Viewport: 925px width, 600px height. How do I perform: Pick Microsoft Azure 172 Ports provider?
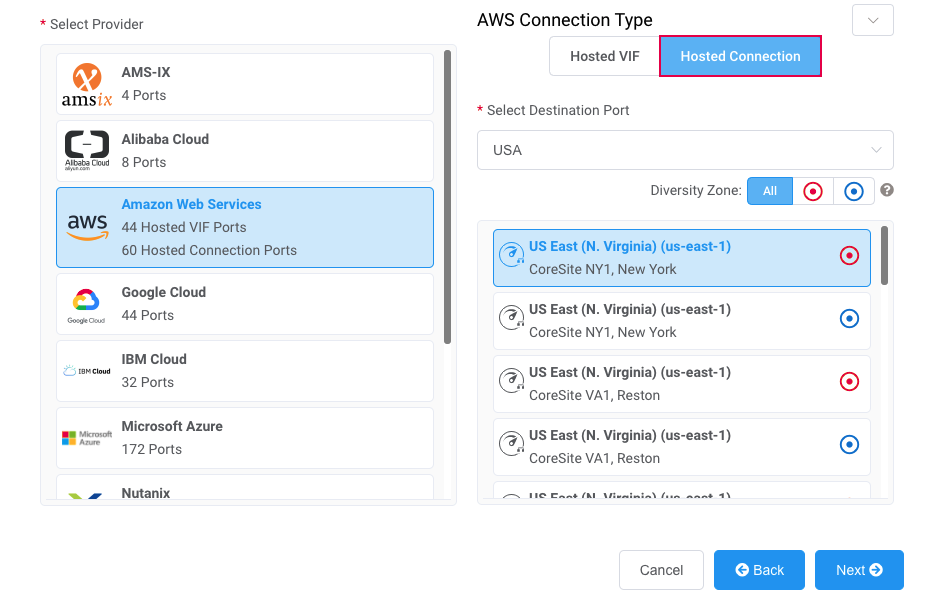click(245, 438)
